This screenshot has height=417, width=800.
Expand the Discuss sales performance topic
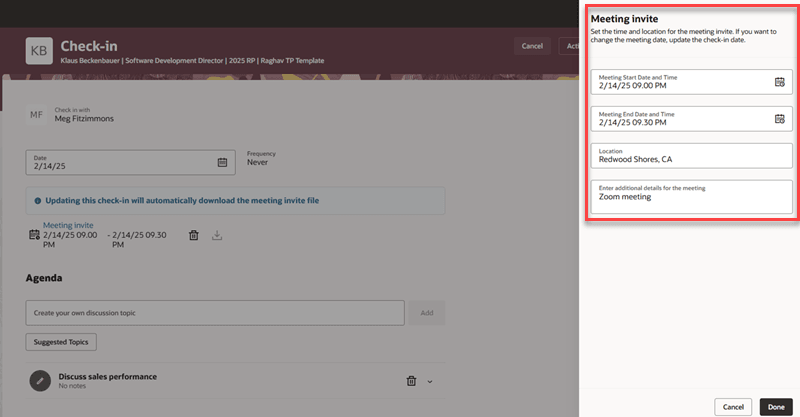click(430, 382)
